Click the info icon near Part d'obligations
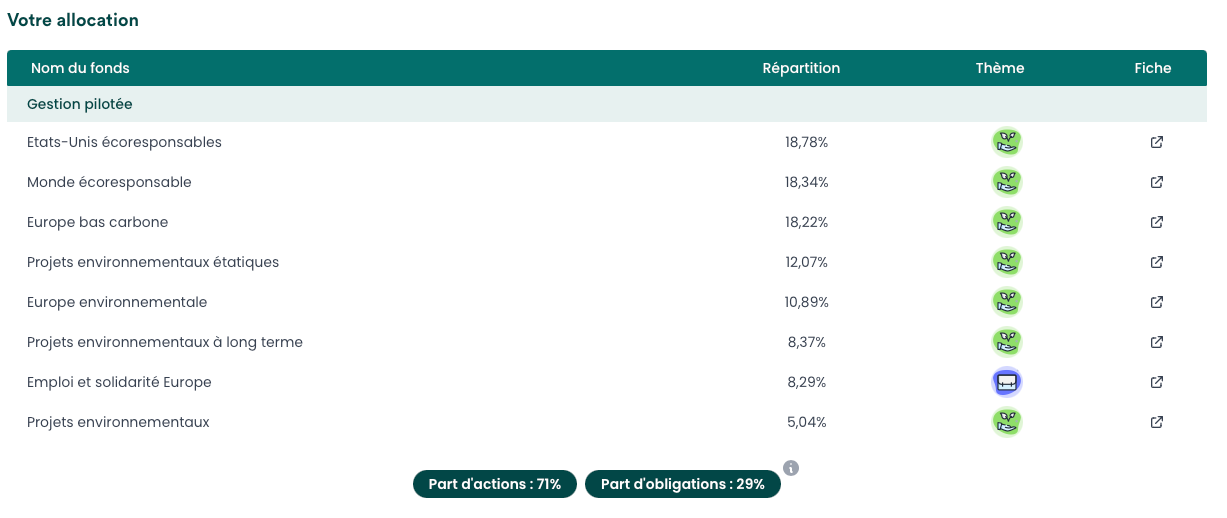 (x=791, y=468)
